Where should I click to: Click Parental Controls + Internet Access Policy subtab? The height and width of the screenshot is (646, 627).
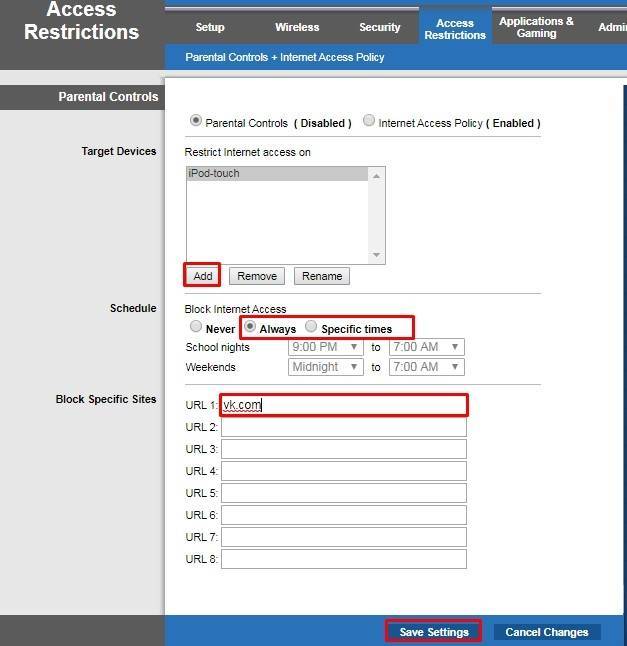285,57
